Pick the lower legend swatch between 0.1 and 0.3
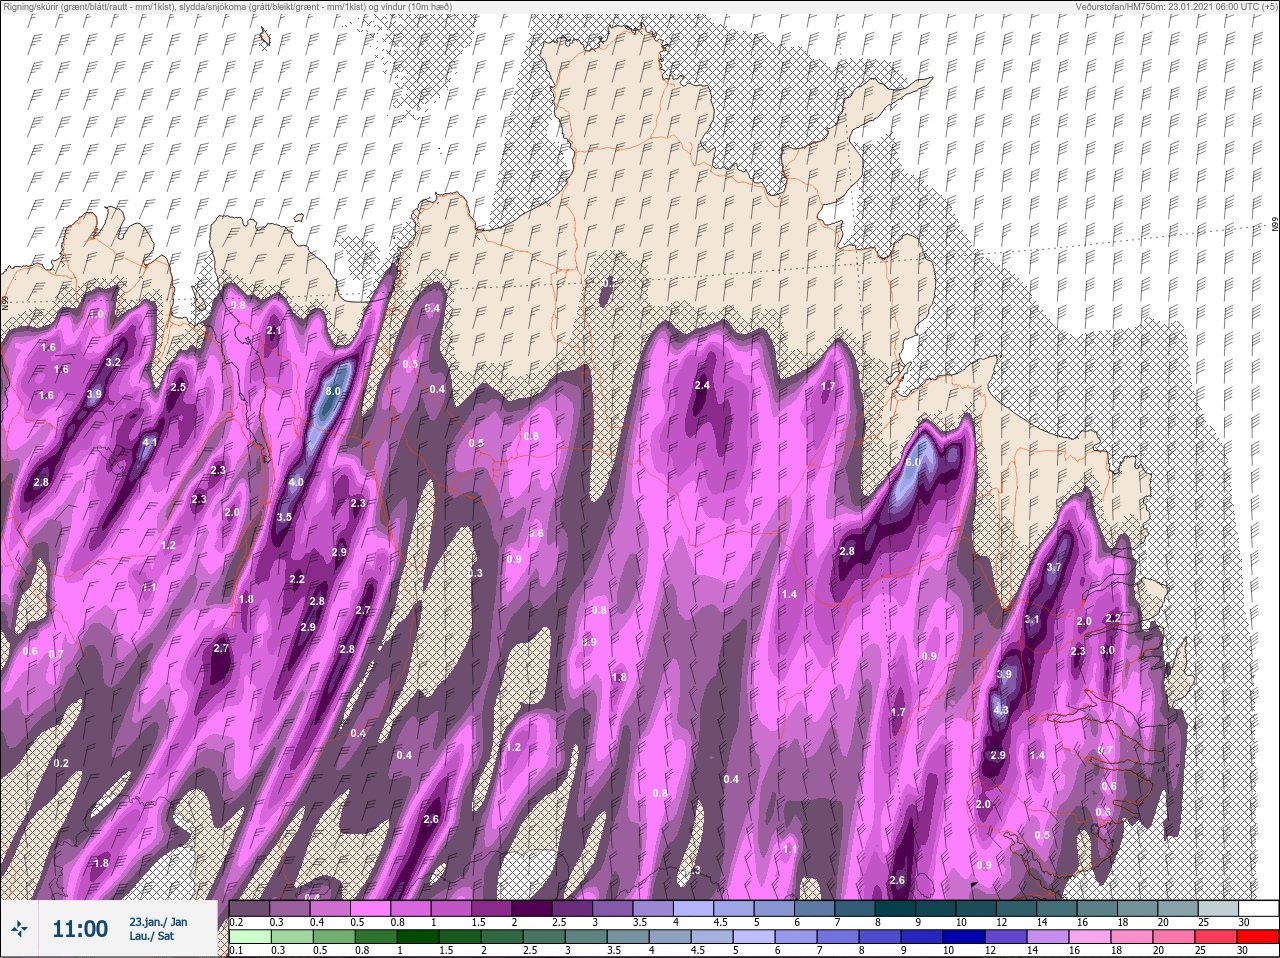The width and height of the screenshot is (1280, 958). coord(249,938)
